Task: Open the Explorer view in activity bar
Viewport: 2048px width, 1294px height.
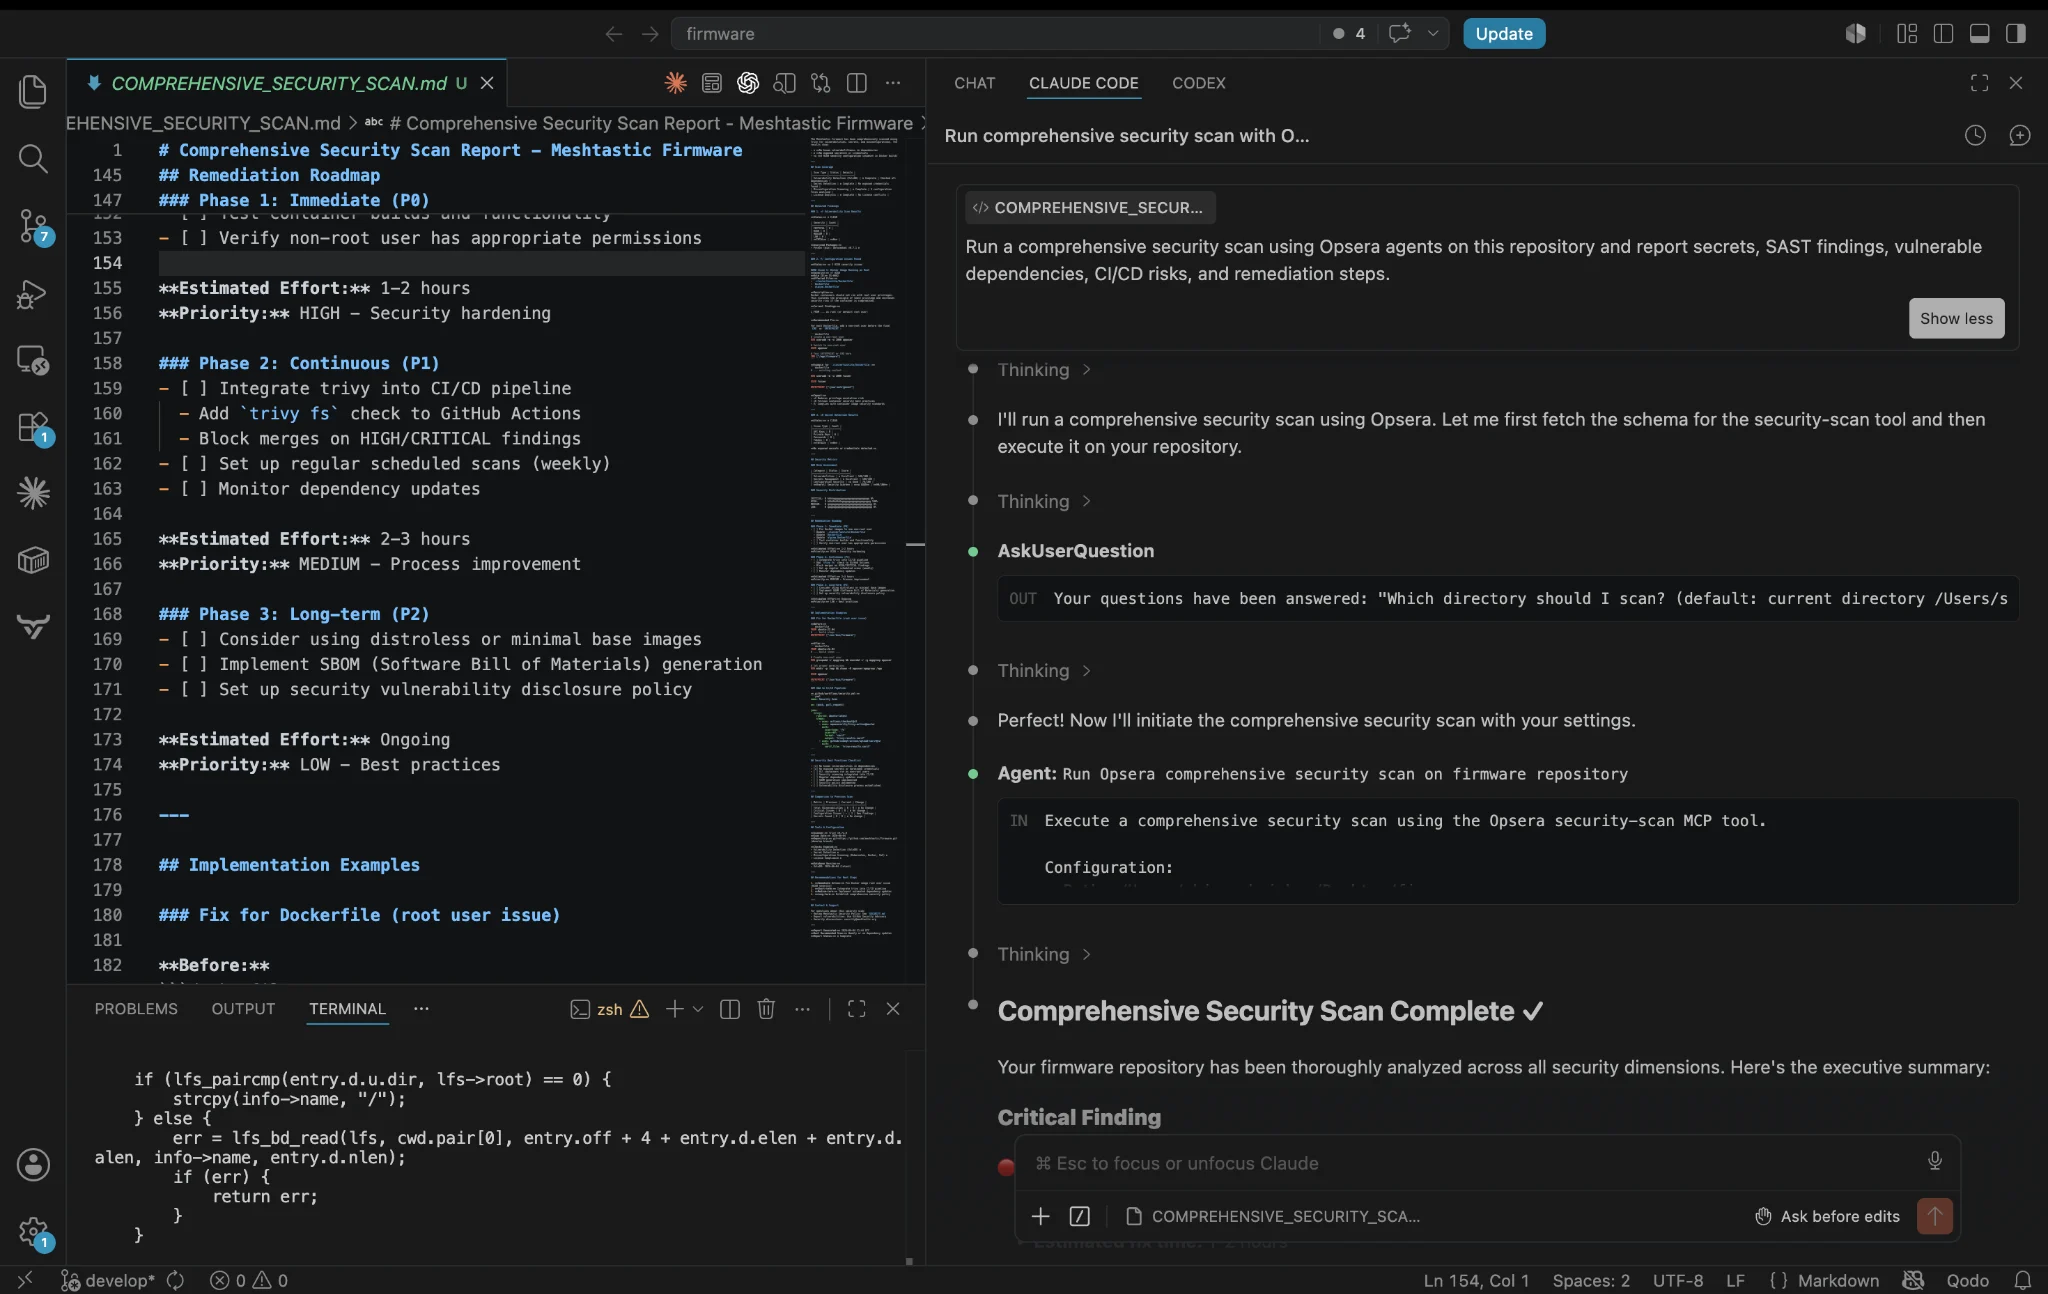Action: click(33, 92)
